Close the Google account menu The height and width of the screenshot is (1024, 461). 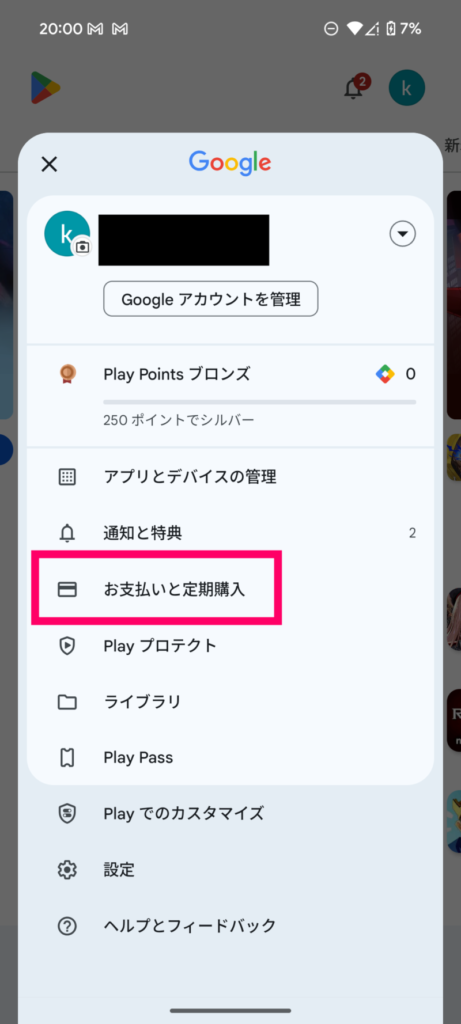[49, 164]
